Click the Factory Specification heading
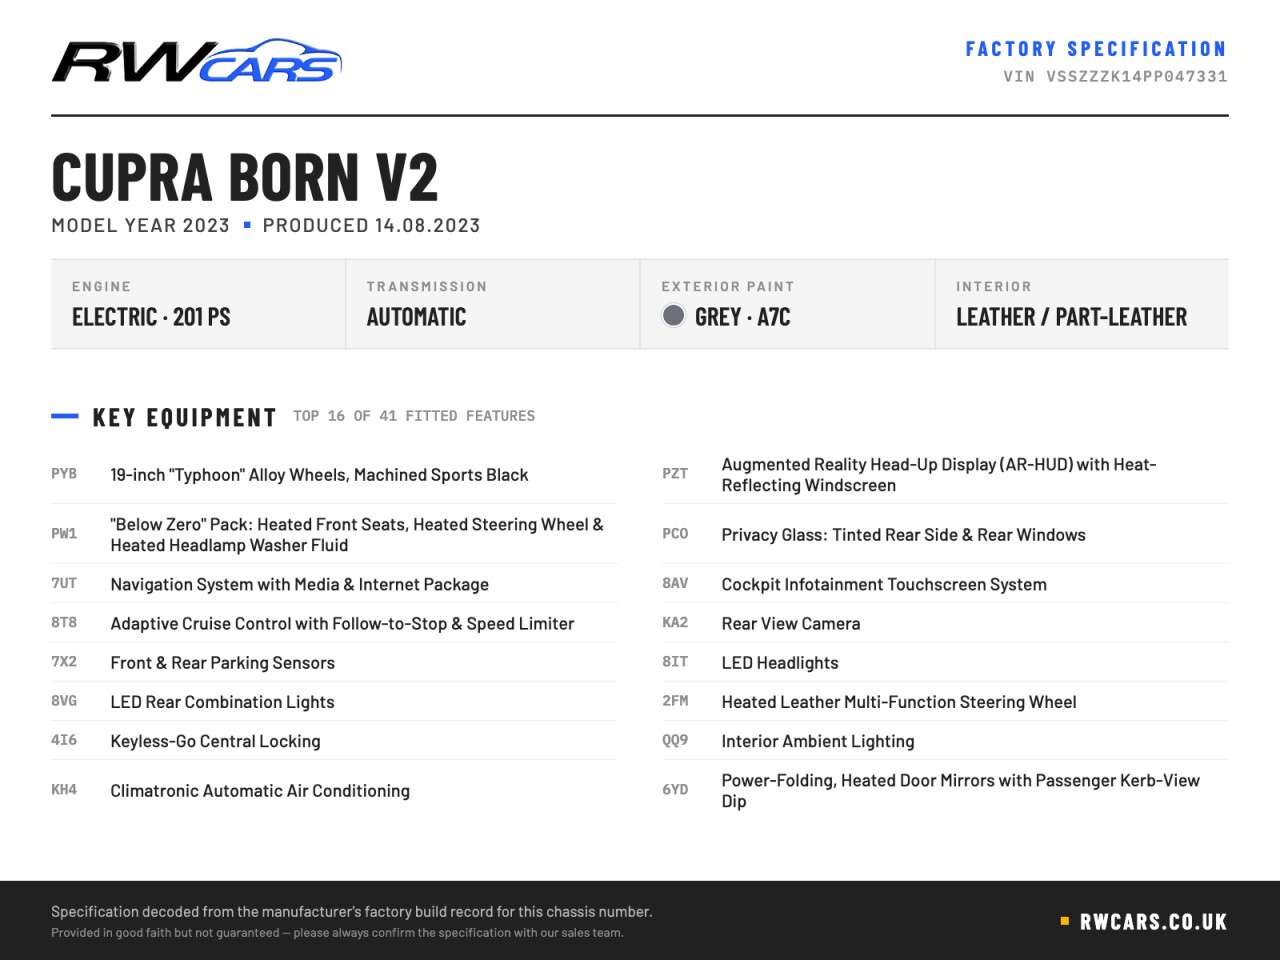 (x=1096, y=49)
